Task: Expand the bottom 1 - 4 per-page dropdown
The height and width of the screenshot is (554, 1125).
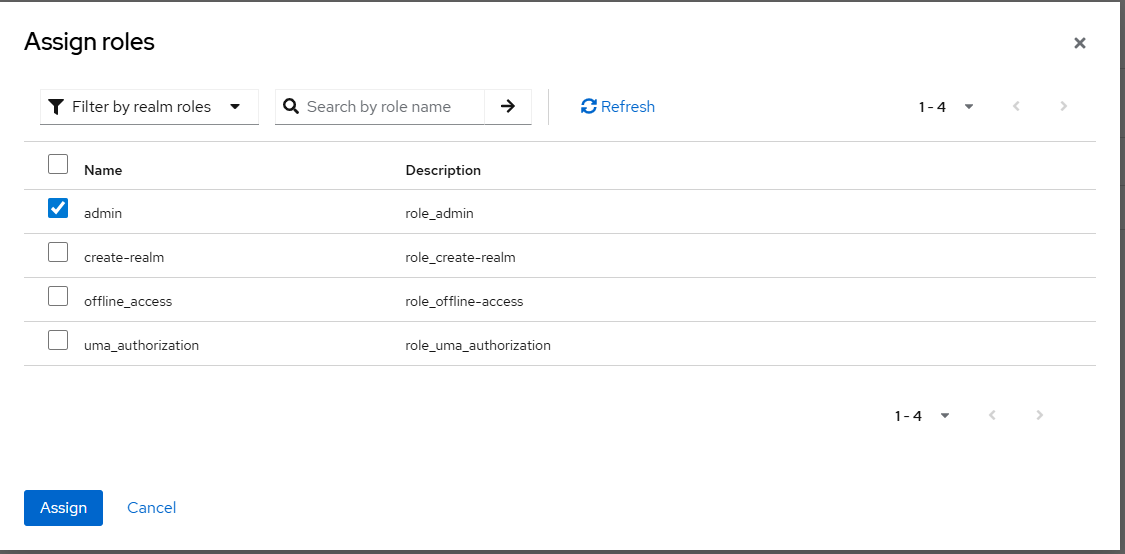Action: [922, 415]
